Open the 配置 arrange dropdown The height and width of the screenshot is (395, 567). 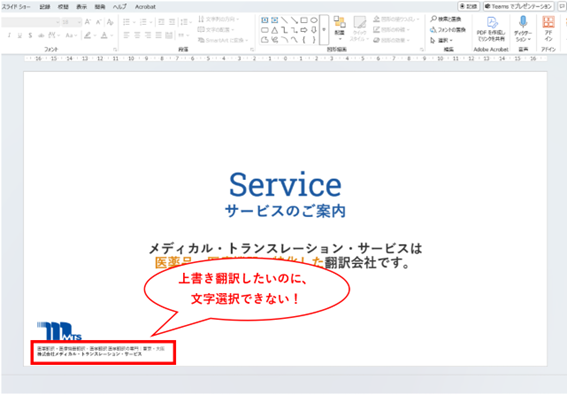tap(339, 28)
